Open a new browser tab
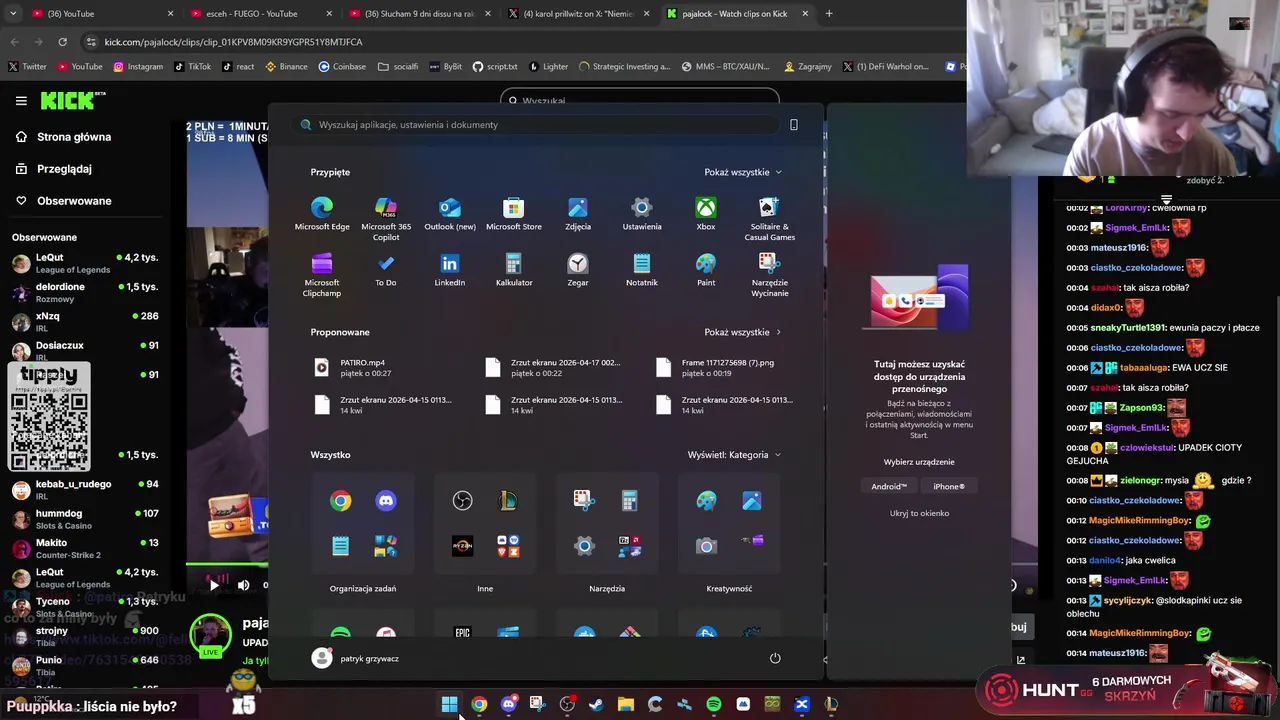Viewport: 1280px width, 720px height. pyautogui.click(x=829, y=14)
